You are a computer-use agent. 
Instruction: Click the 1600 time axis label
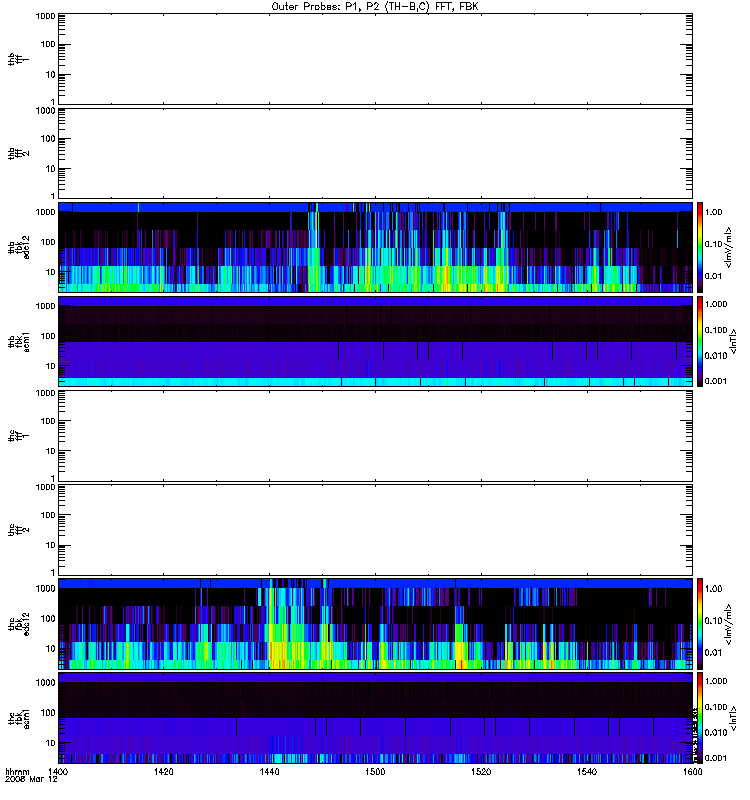692,771
